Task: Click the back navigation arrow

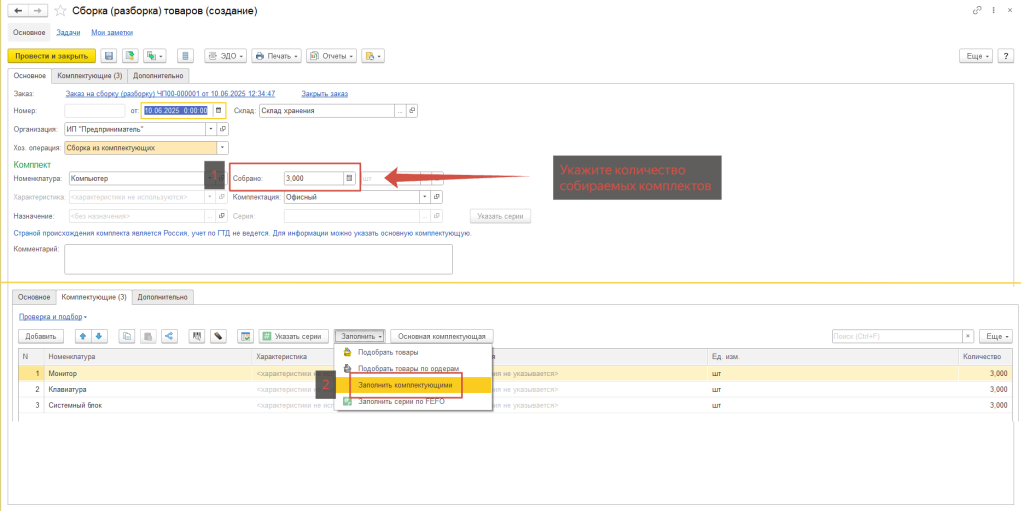Action: [x=16, y=11]
